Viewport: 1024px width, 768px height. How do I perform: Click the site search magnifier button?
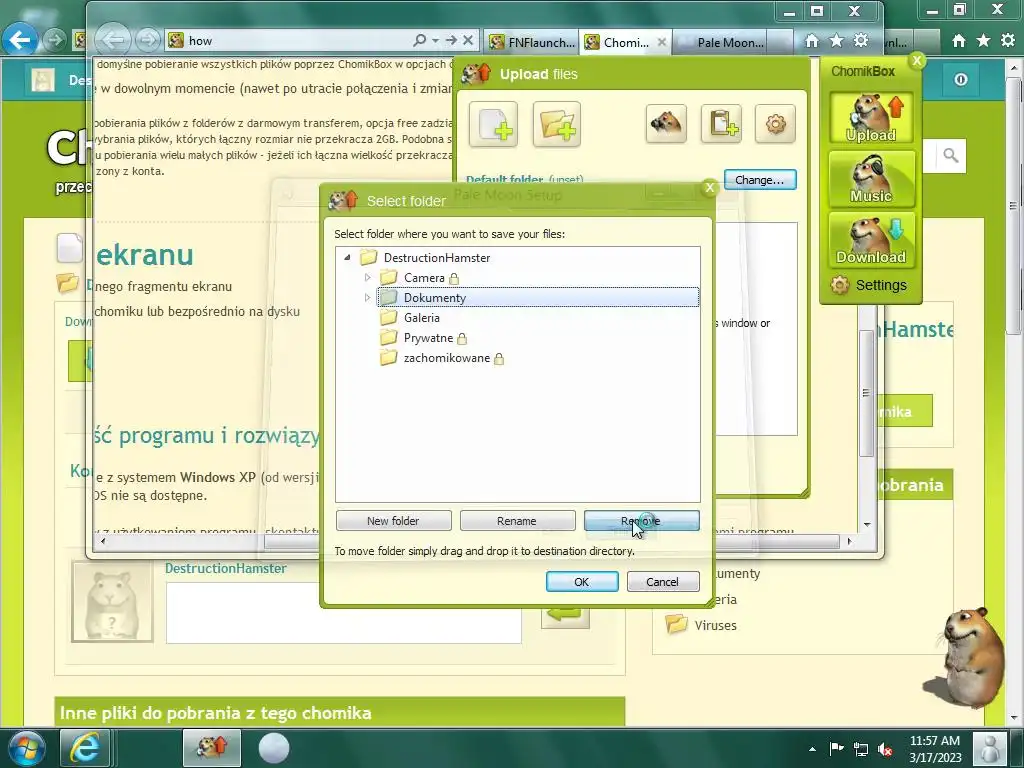(951, 155)
